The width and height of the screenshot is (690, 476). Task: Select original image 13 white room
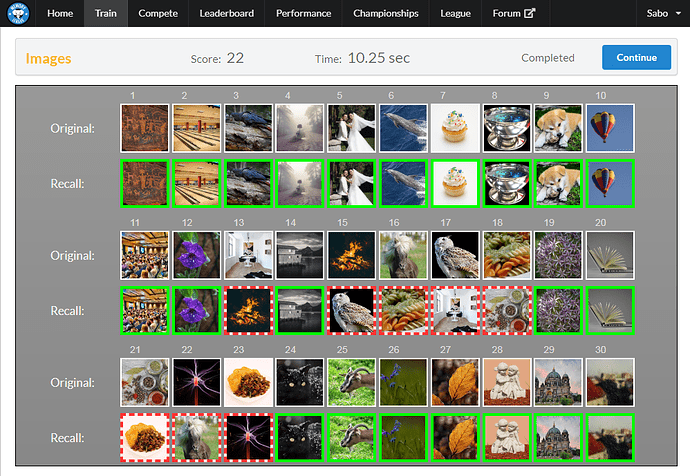pyautogui.click(x=248, y=255)
